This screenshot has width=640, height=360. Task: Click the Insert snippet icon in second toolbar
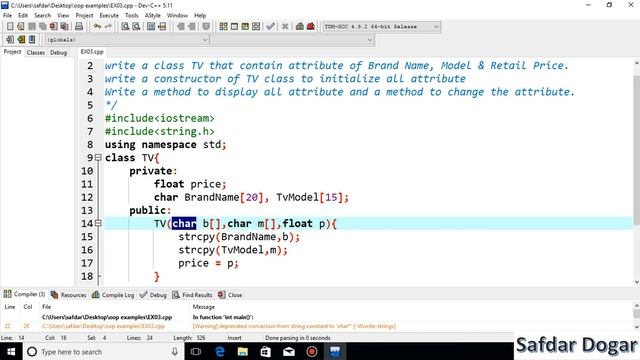10,40
